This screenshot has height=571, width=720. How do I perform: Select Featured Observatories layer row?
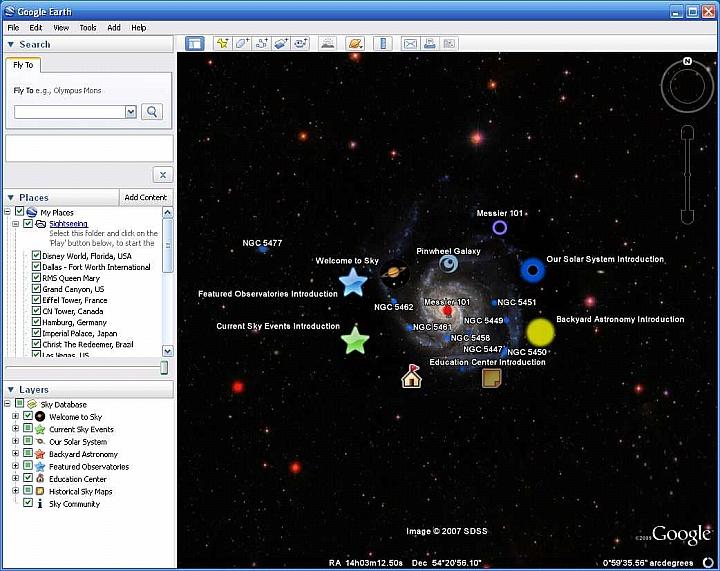pos(89,466)
